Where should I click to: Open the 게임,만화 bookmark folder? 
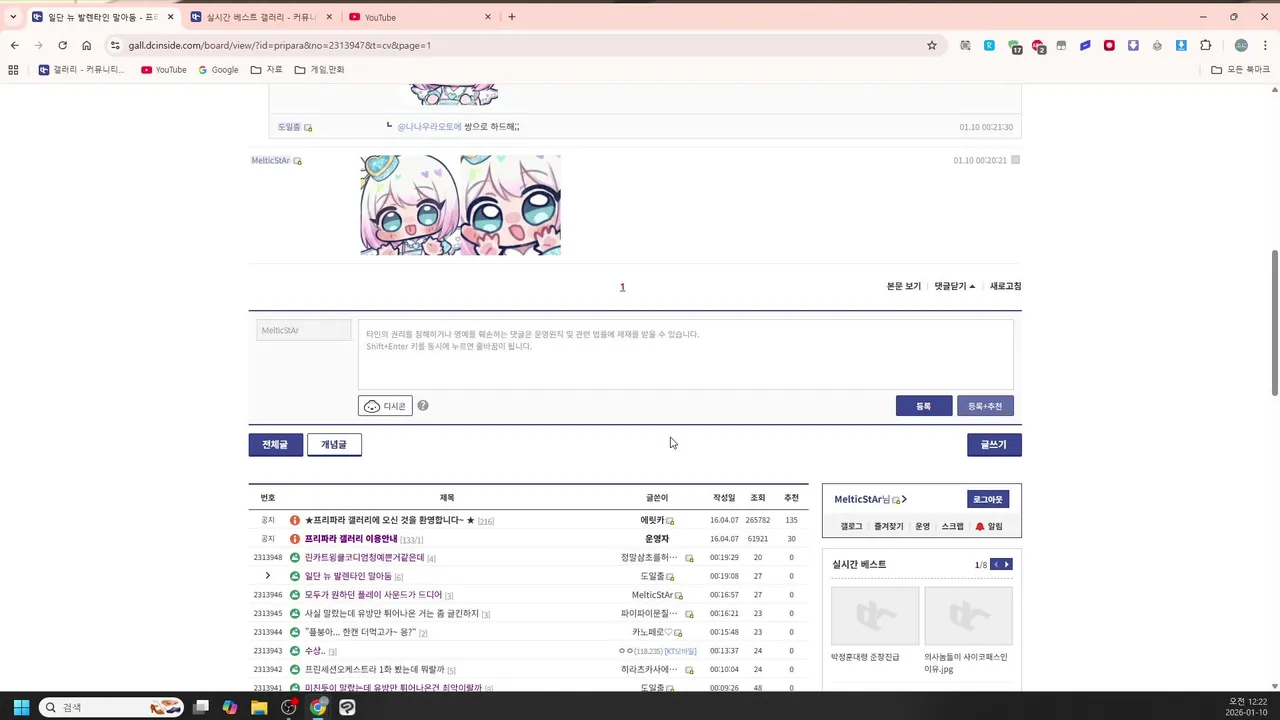pyautogui.click(x=319, y=70)
